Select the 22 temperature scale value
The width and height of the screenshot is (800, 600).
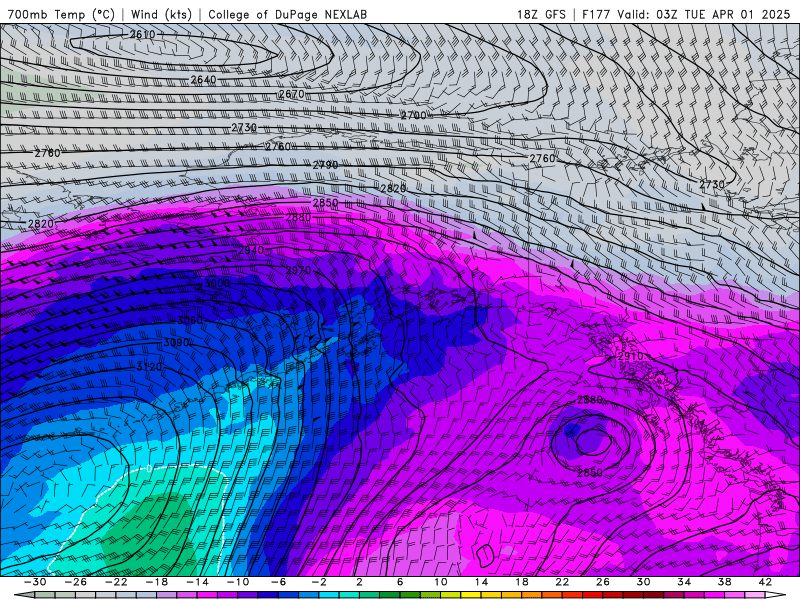562,582
